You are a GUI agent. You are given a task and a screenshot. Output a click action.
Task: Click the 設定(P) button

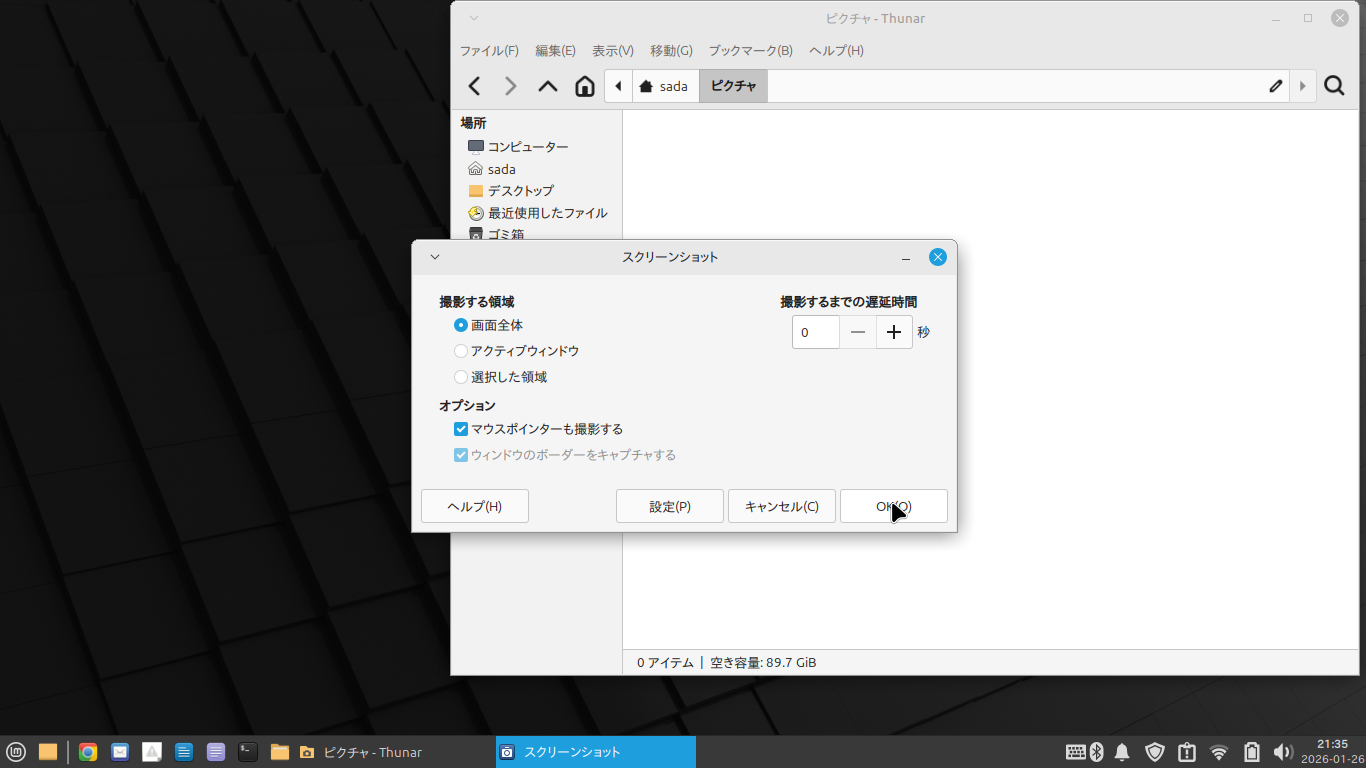(670, 506)
